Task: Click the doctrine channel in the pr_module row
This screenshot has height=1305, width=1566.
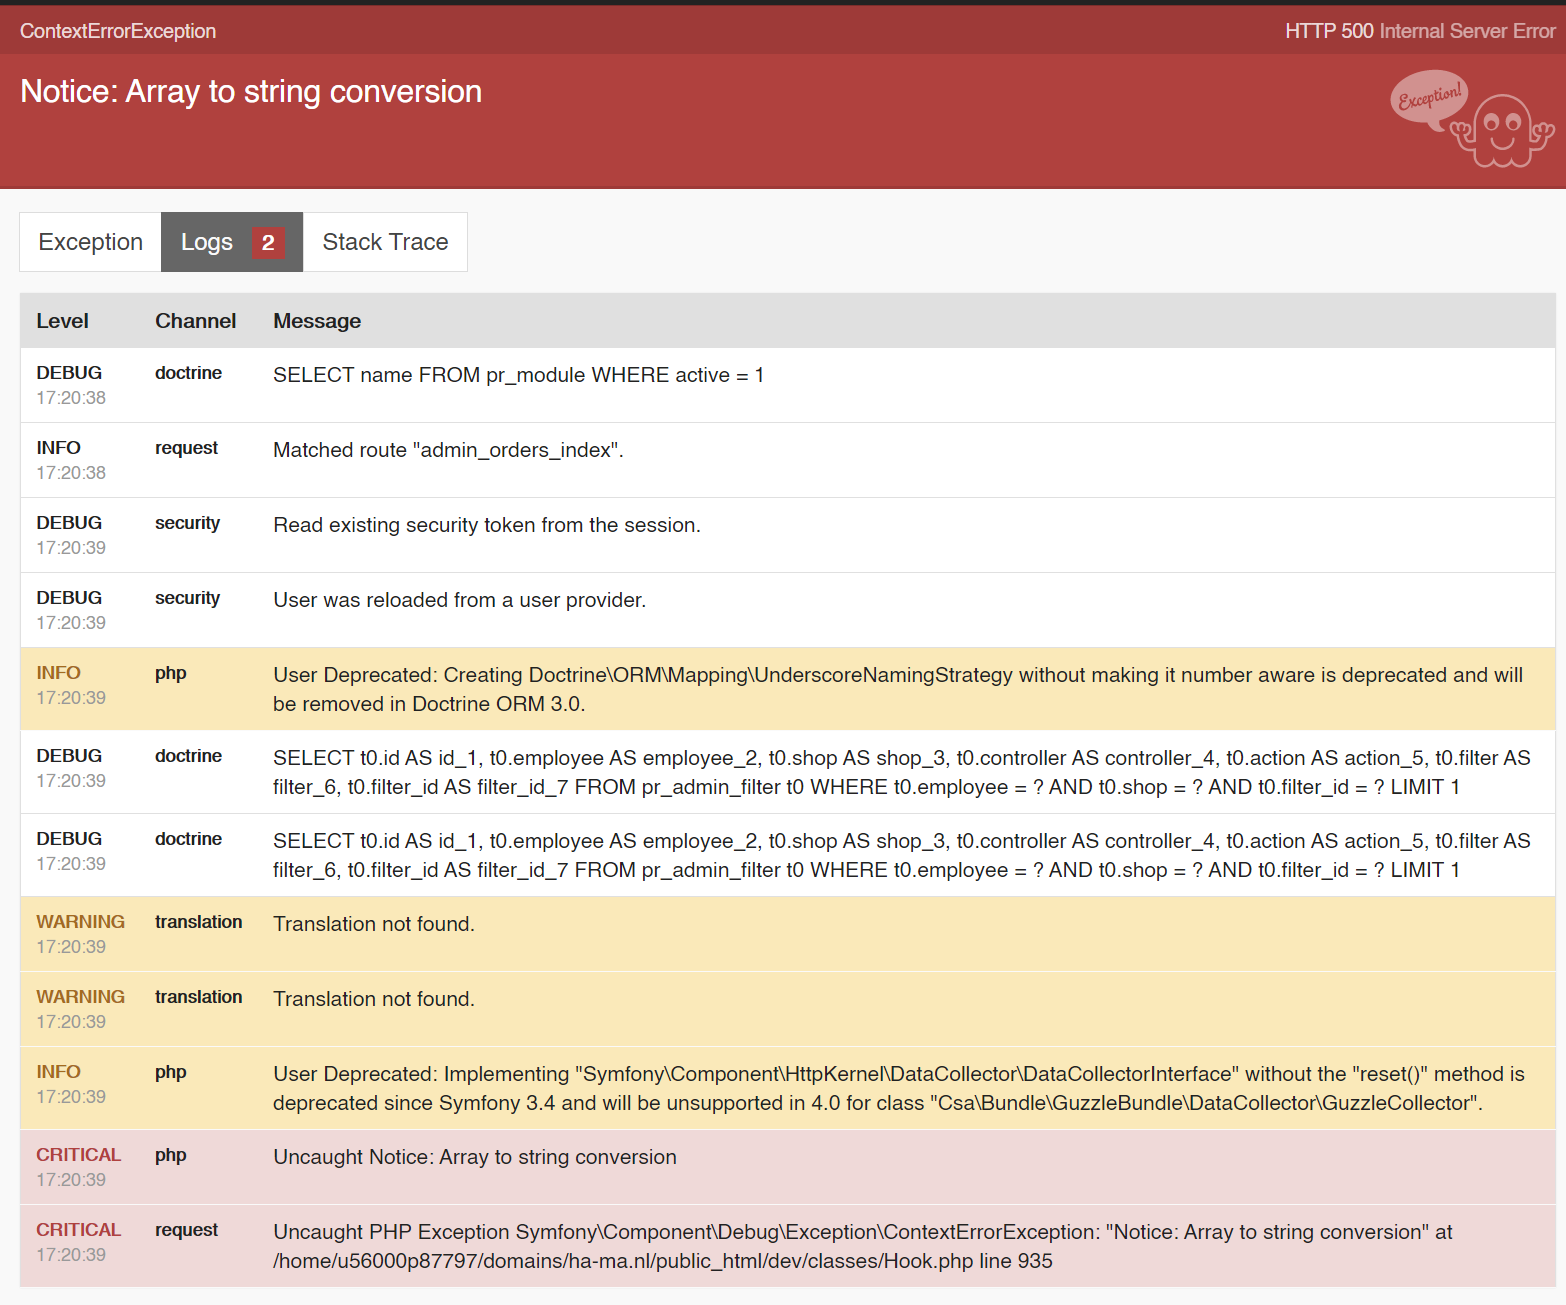Action: [x=189, y=373]
